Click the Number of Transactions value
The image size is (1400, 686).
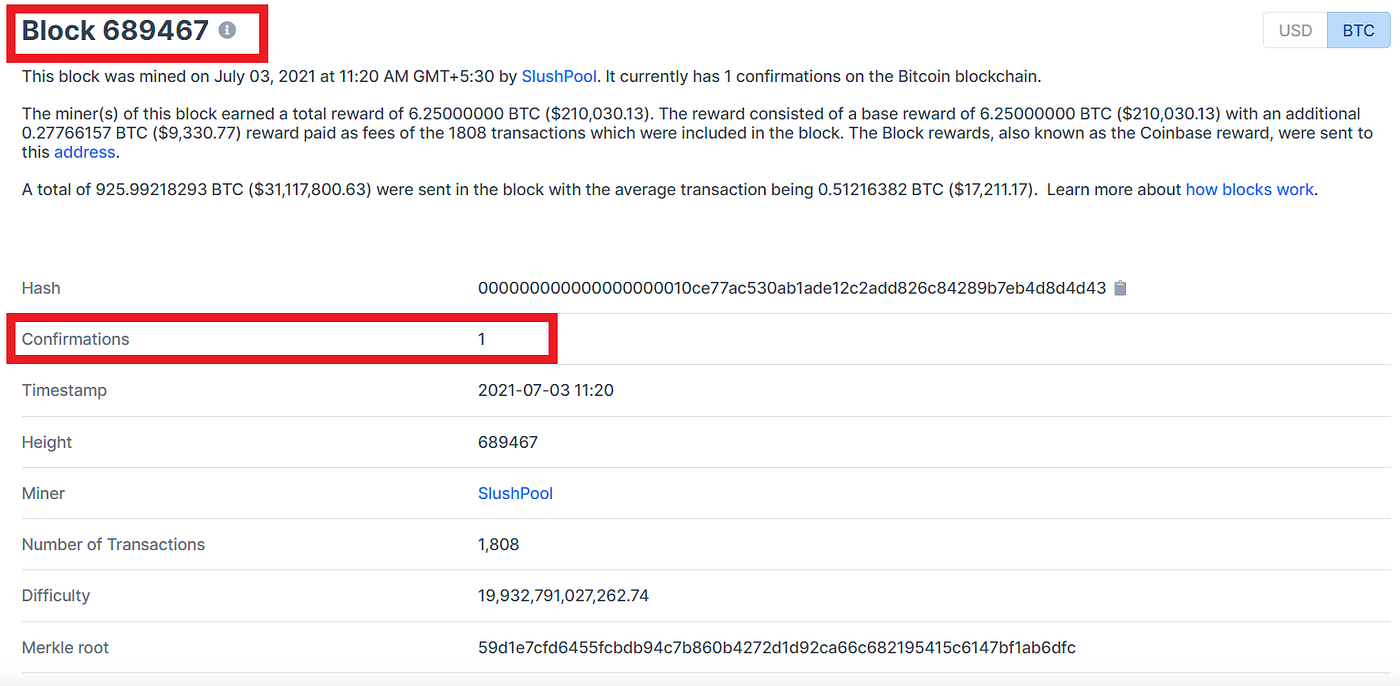[x=497, y=544]
